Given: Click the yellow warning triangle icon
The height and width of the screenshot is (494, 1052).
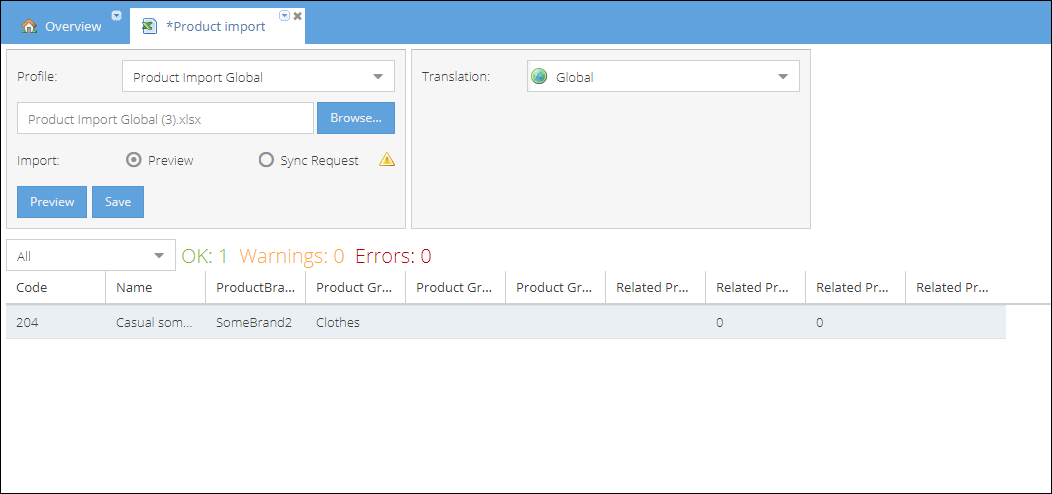Looking at the screenshot, I should (x=387, y=160).
